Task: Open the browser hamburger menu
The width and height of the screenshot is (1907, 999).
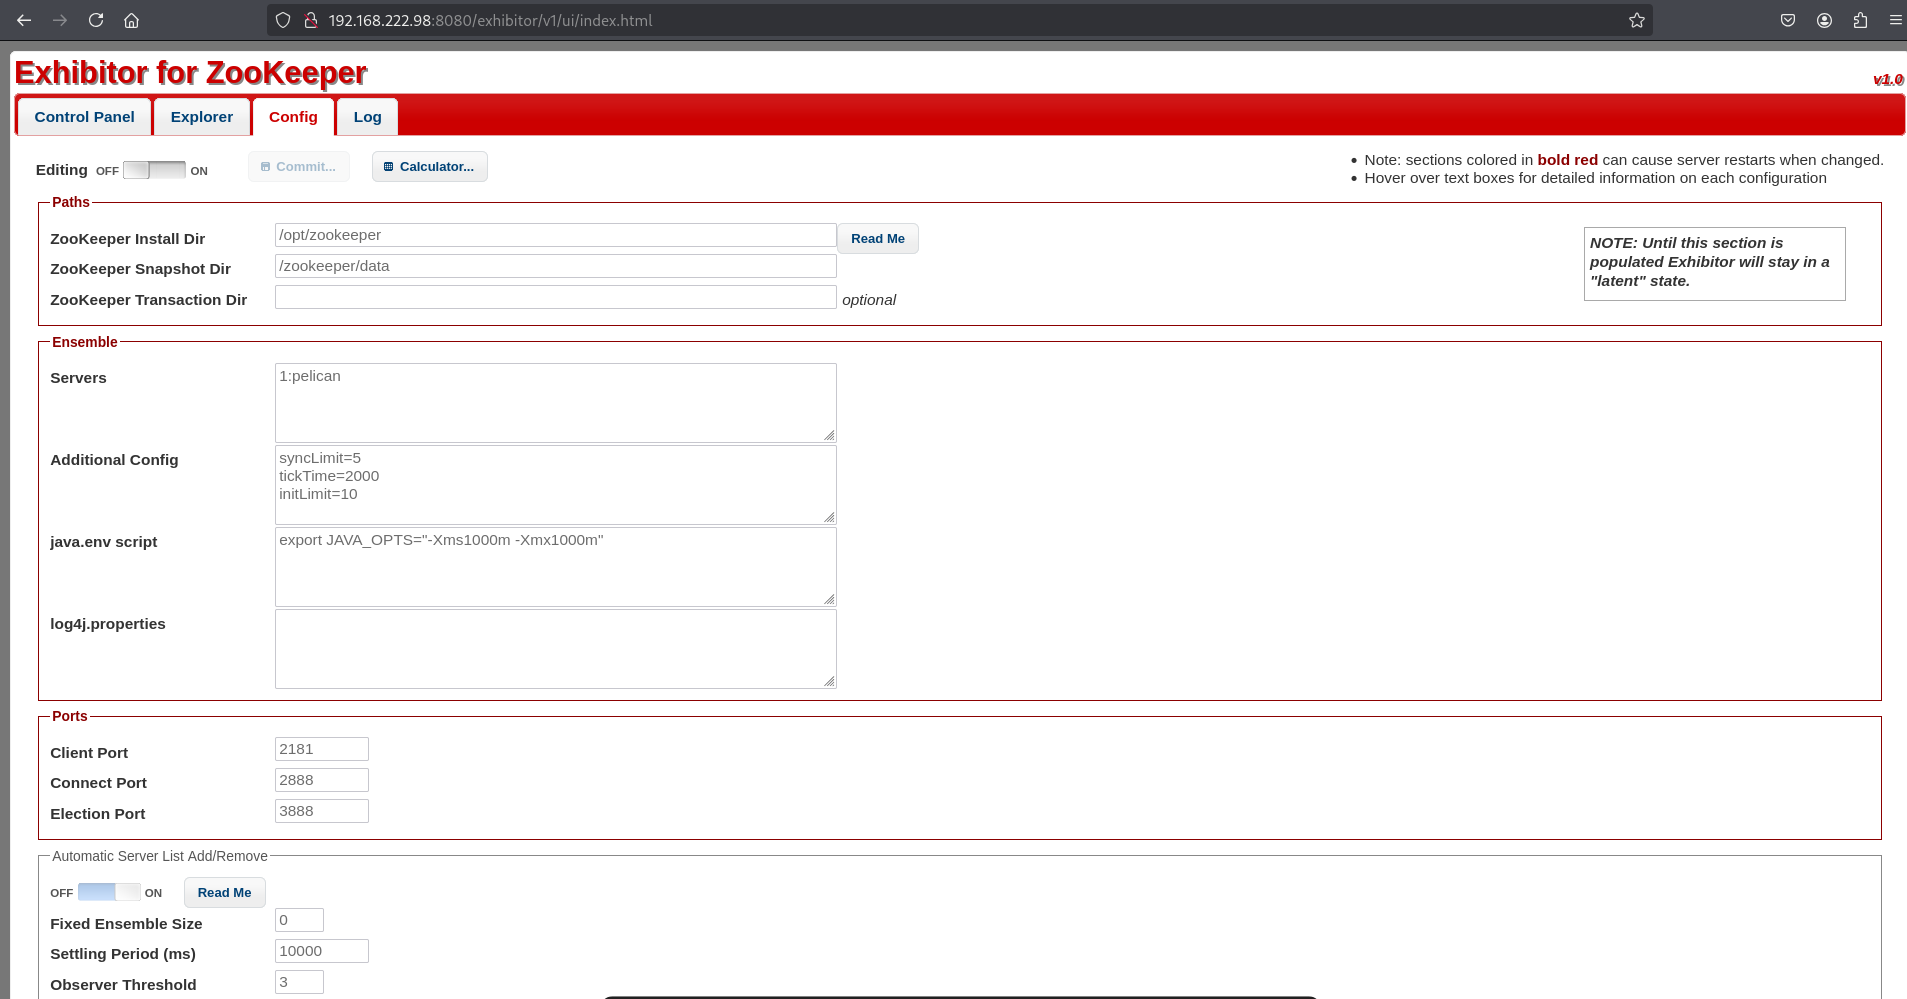Action: (x=1895, y=20)
